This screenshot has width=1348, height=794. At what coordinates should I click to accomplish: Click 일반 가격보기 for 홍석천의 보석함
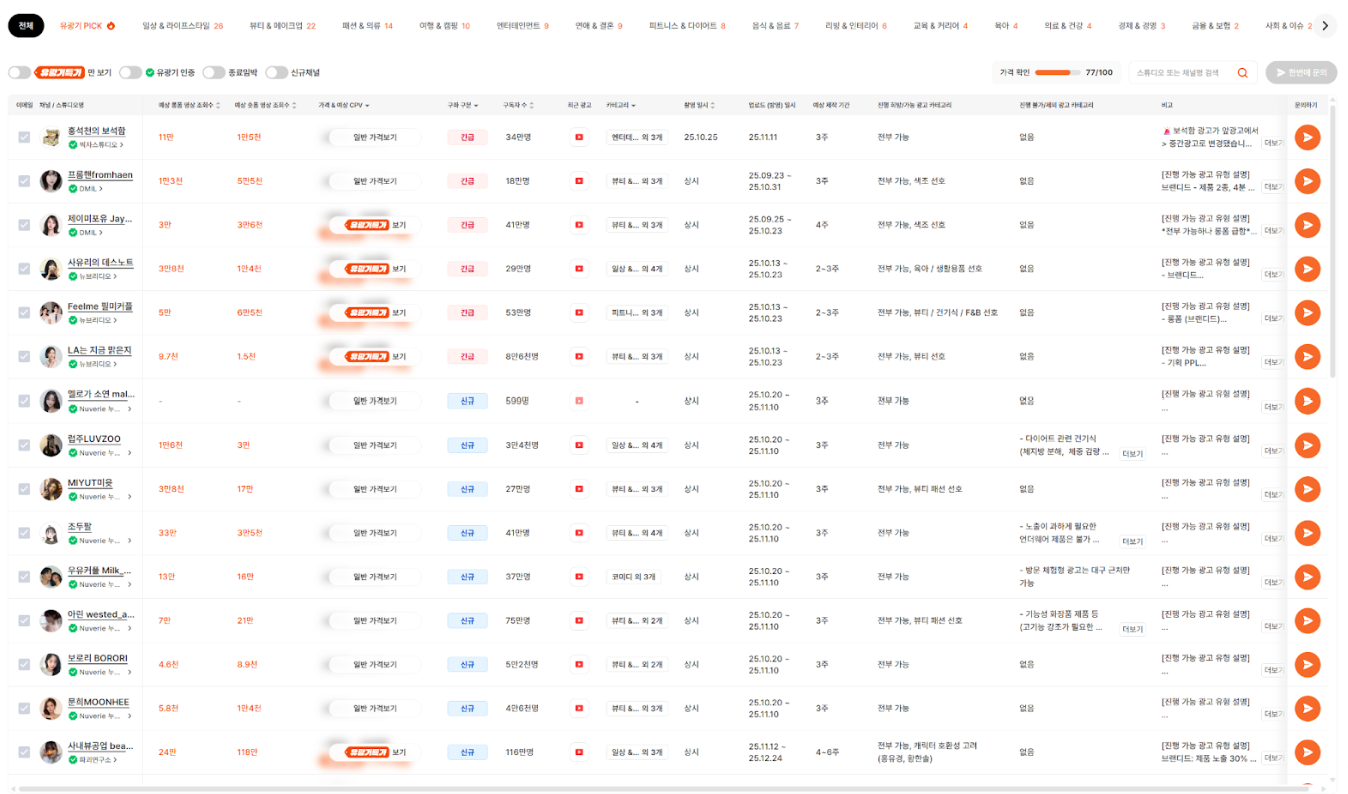click(375, 137)
